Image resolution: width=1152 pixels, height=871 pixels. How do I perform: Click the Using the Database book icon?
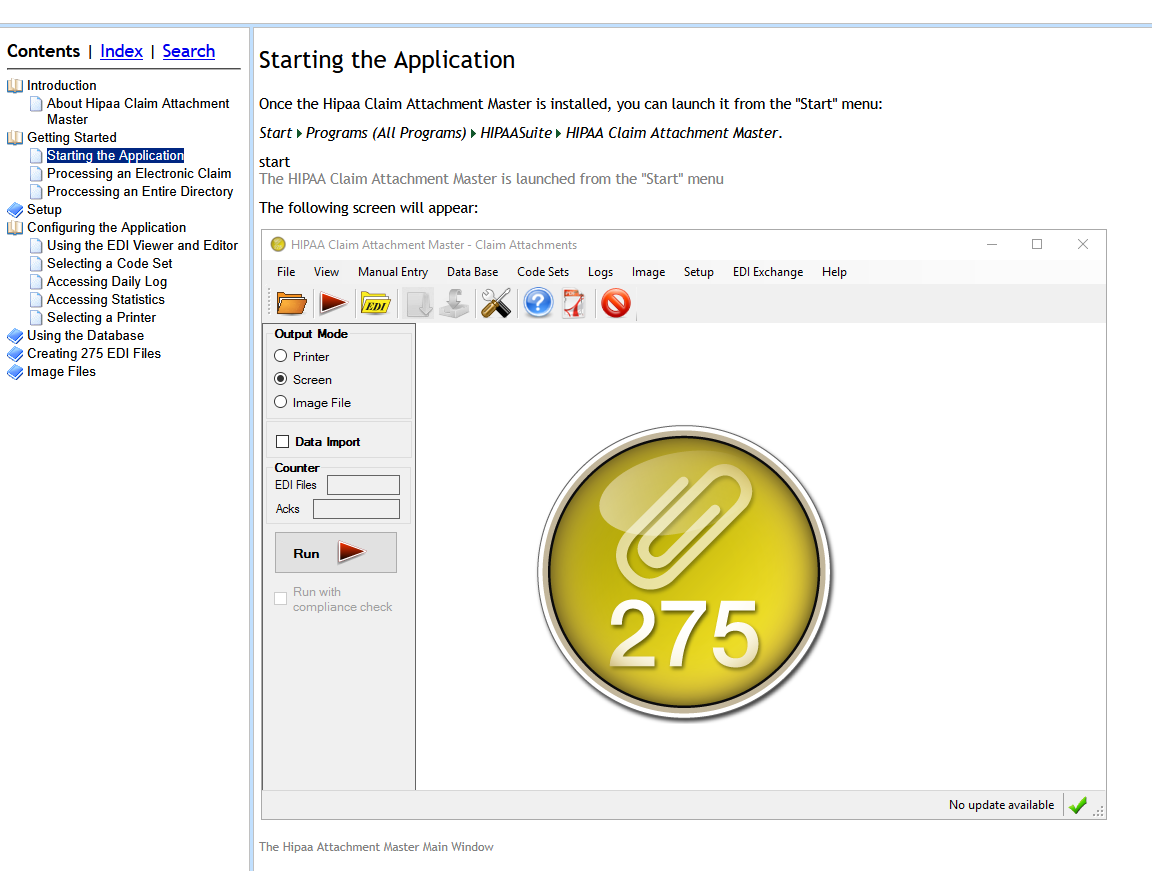15,336
